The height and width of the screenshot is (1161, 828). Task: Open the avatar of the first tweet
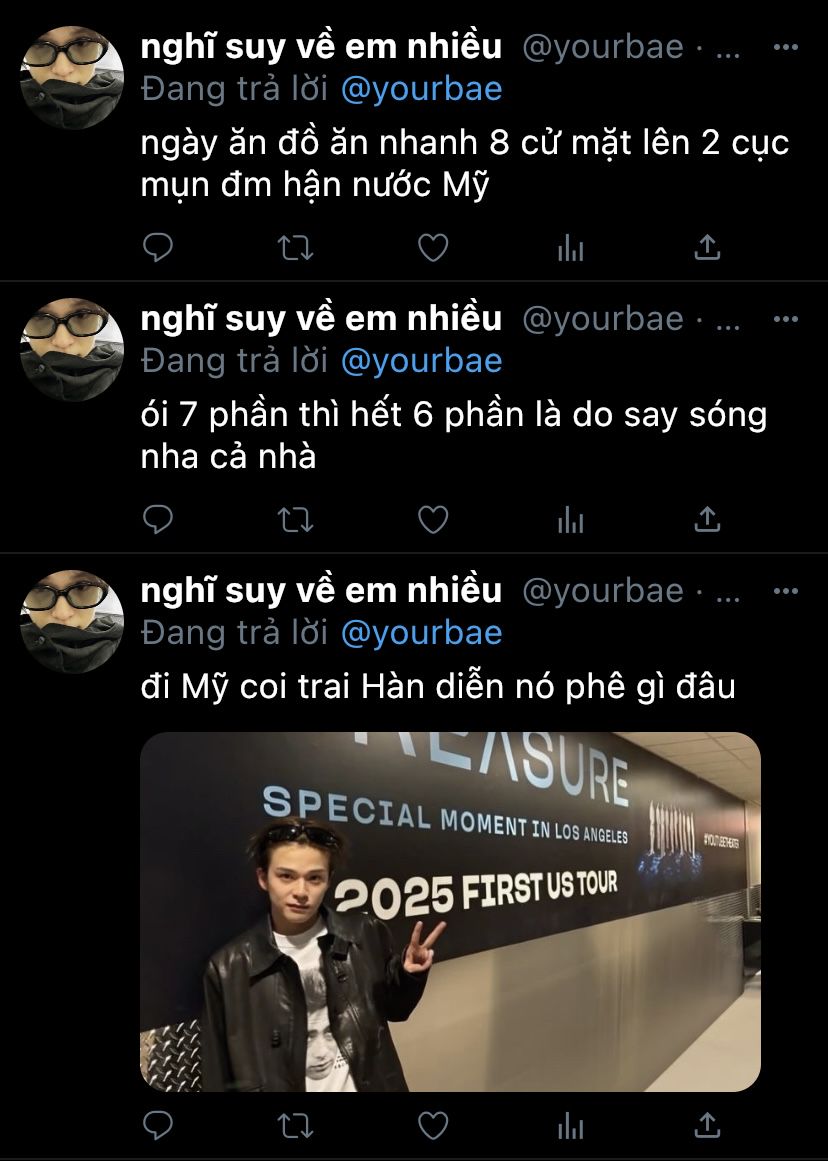pos(72,78)
